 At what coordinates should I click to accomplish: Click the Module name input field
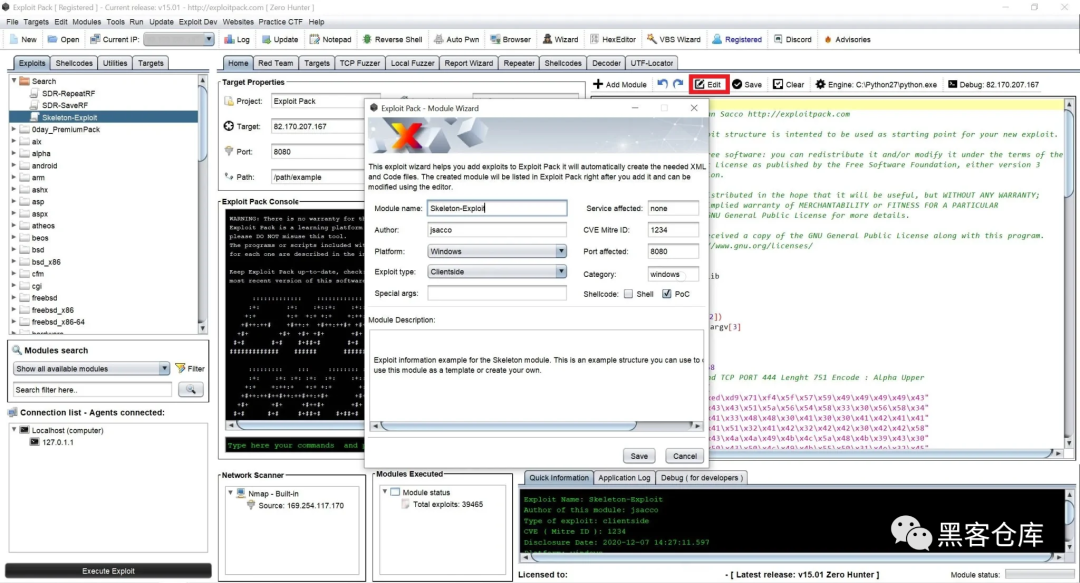[497, 208]
